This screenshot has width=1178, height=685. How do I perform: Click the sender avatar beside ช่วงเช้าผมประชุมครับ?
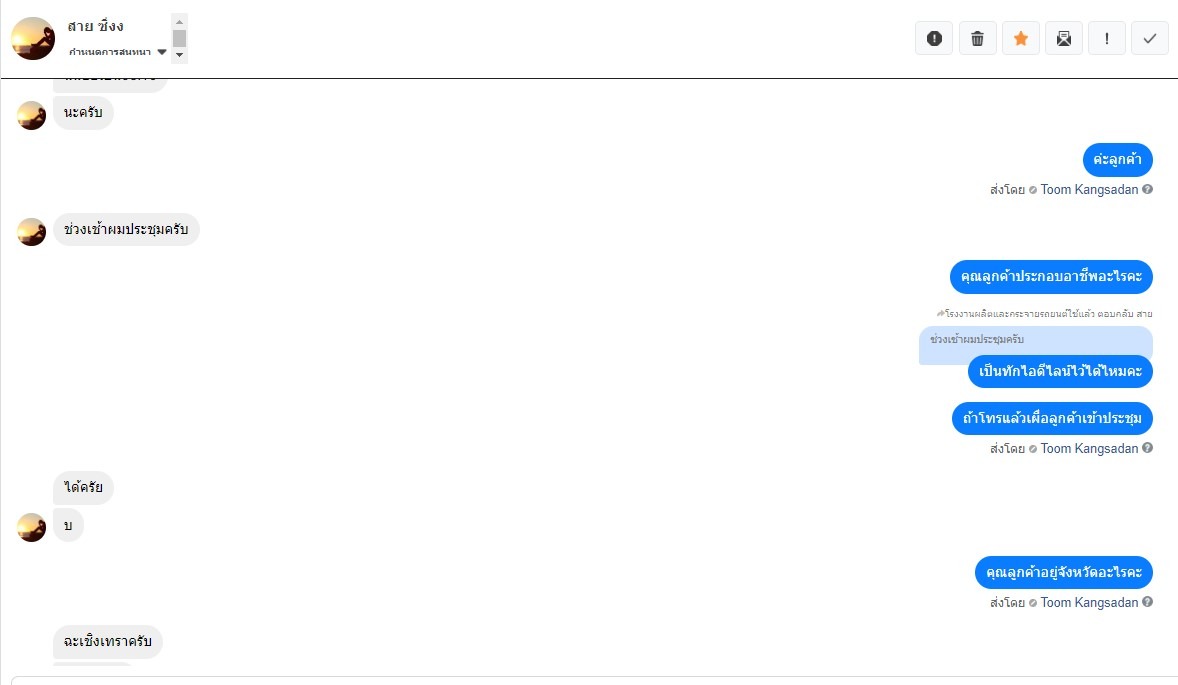point(32,231)
